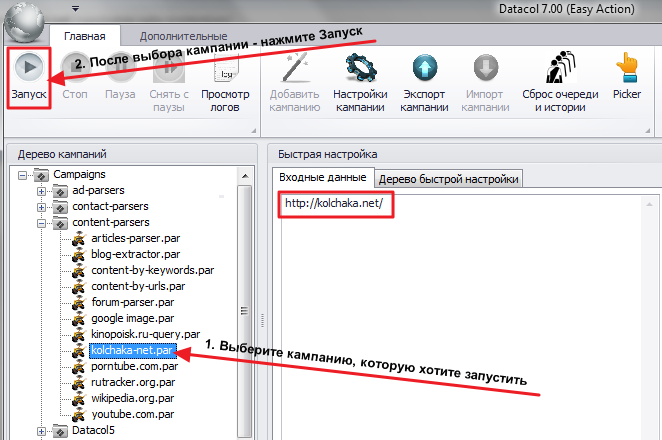The height and width of the screenshot is (440, 662).
Task: Select content-parsers folder in tree
Action: [111, 223]
